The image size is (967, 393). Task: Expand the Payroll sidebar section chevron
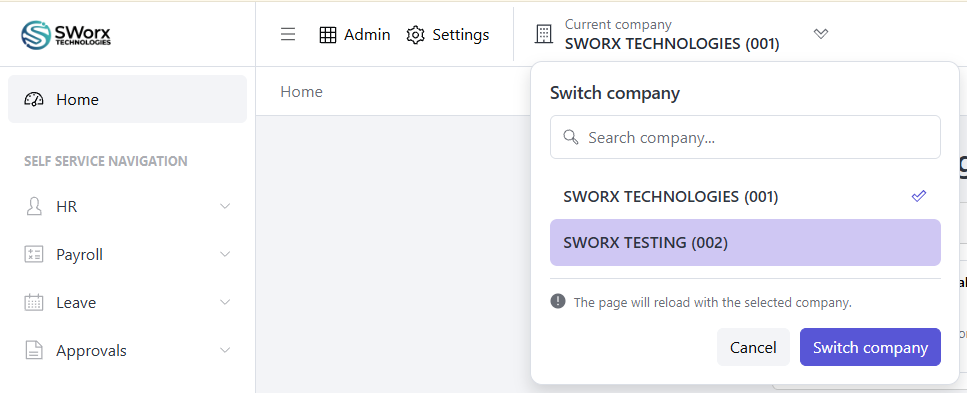[225, 254]
